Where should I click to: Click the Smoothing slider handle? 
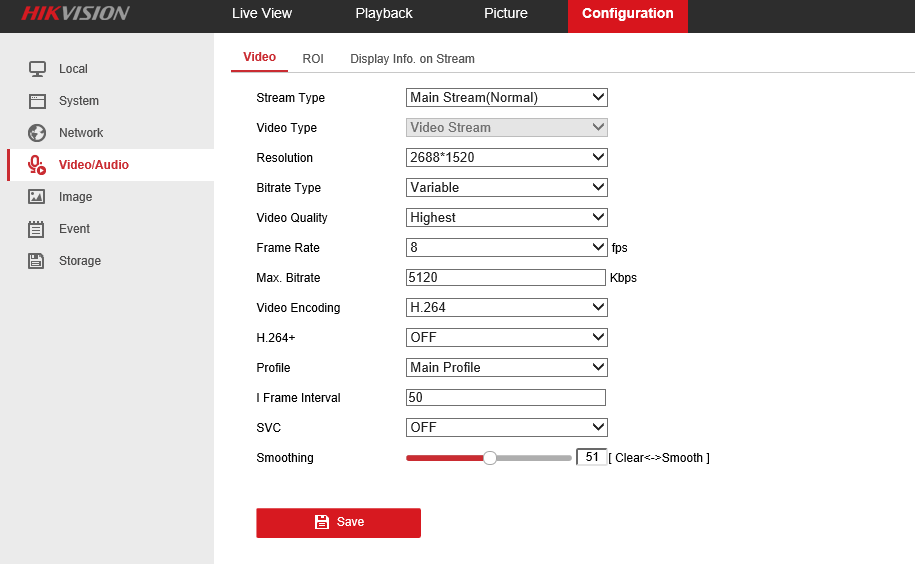(x=490, y=458)
